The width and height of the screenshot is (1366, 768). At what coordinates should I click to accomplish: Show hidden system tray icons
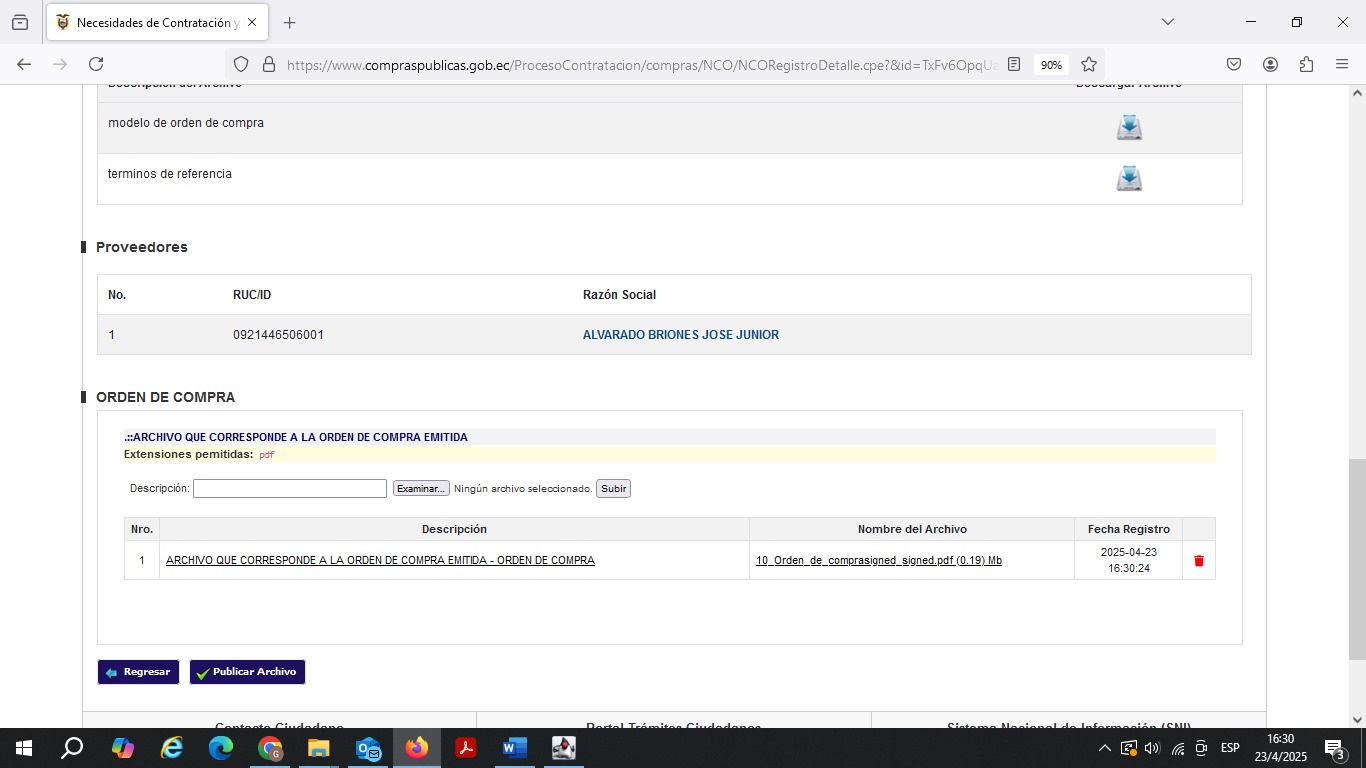1104,748
